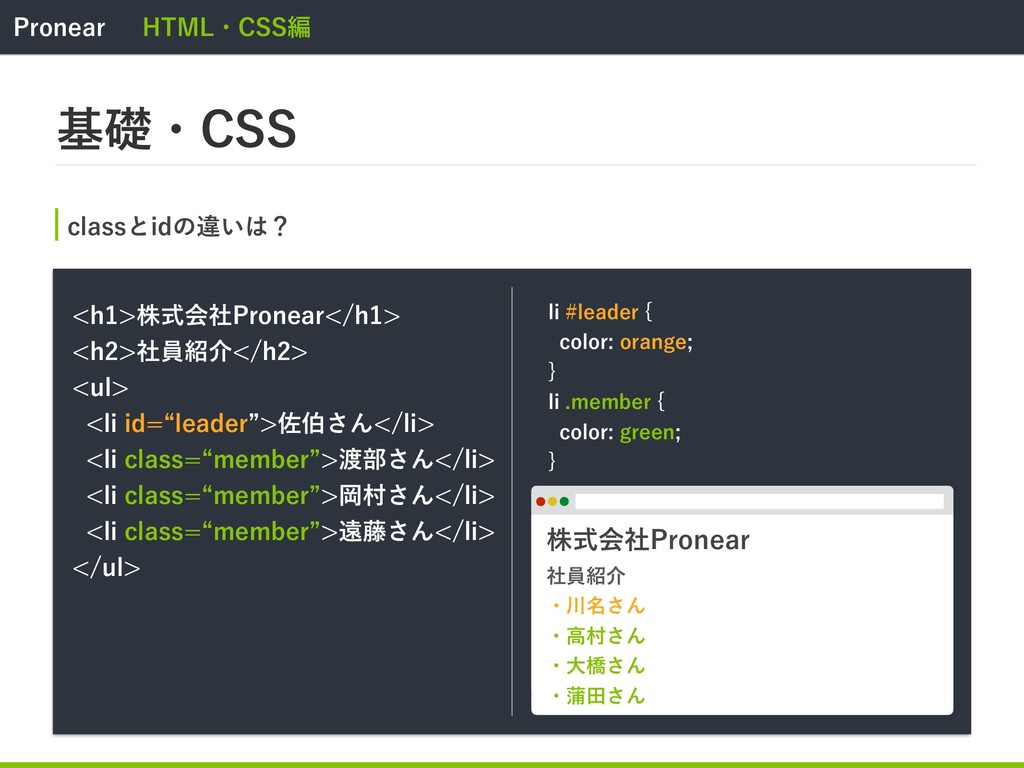The width and height of the screenshot is (1024, 768).
Task: Click the h1 株式会社Pronear code line
Action: tap(236, 317)
